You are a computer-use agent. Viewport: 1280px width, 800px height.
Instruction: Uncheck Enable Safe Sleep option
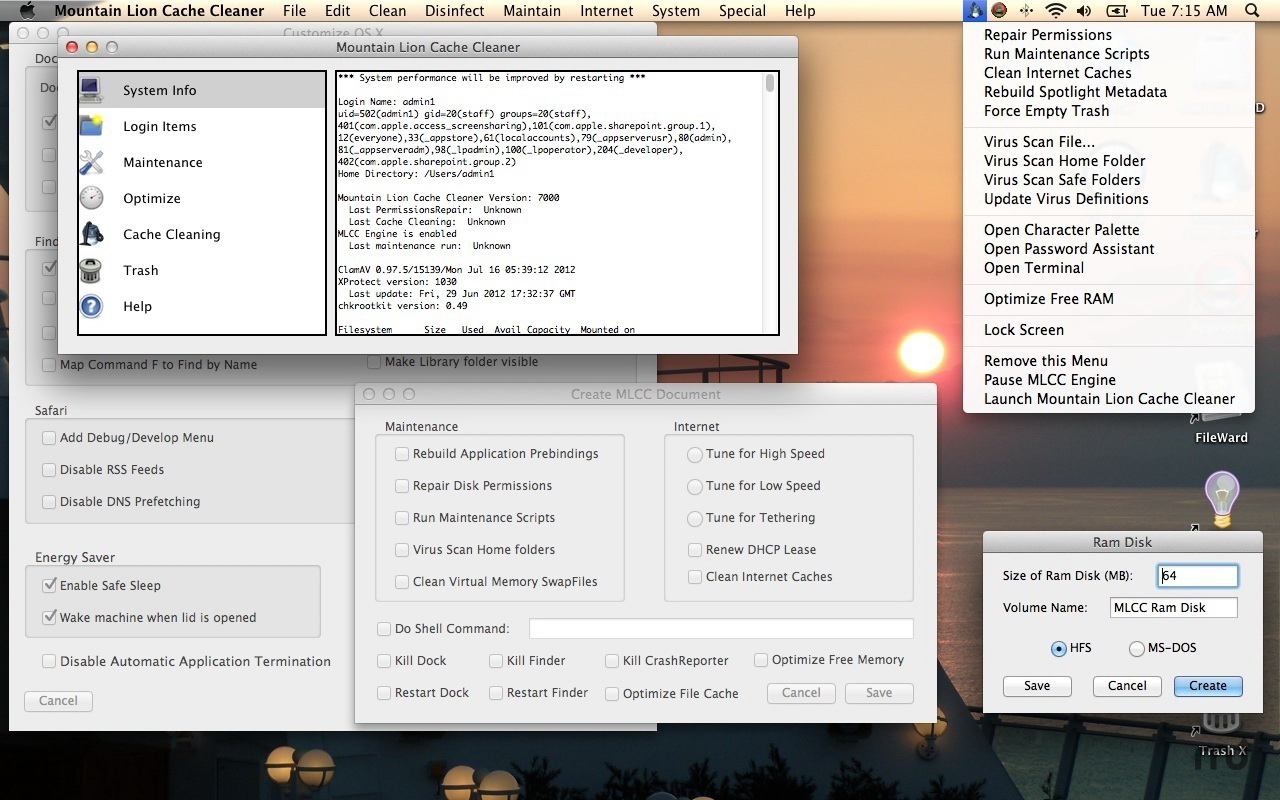[49, 586]
